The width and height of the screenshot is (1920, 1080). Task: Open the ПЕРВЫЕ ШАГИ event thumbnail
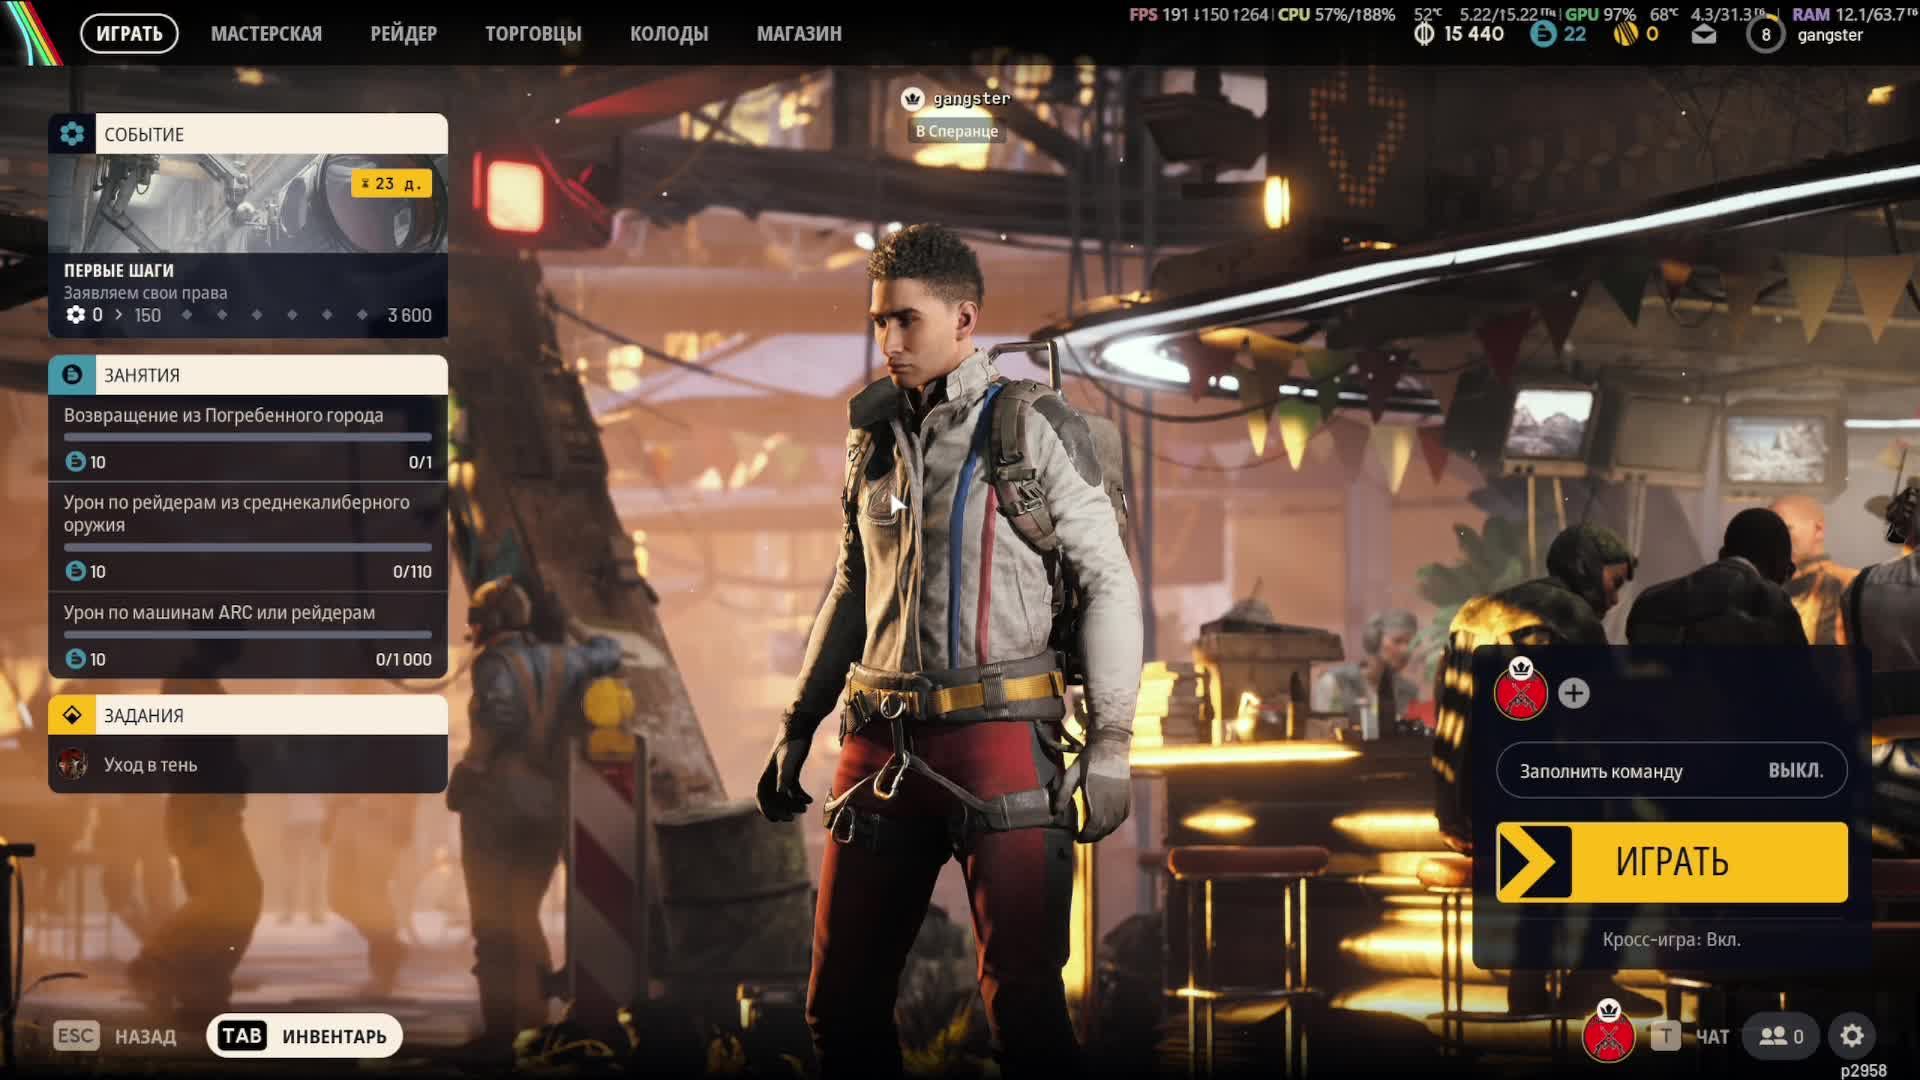point(248,204)
